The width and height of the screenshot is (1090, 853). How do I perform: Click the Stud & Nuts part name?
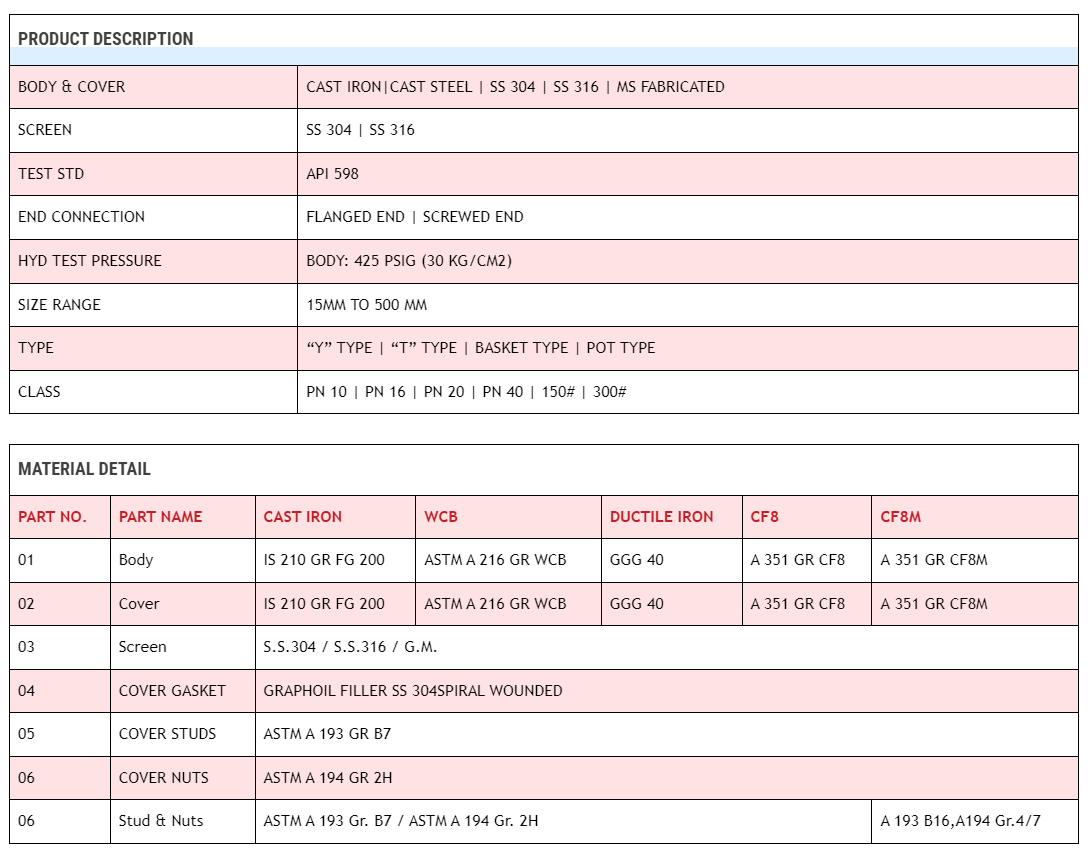coord(161,821)
